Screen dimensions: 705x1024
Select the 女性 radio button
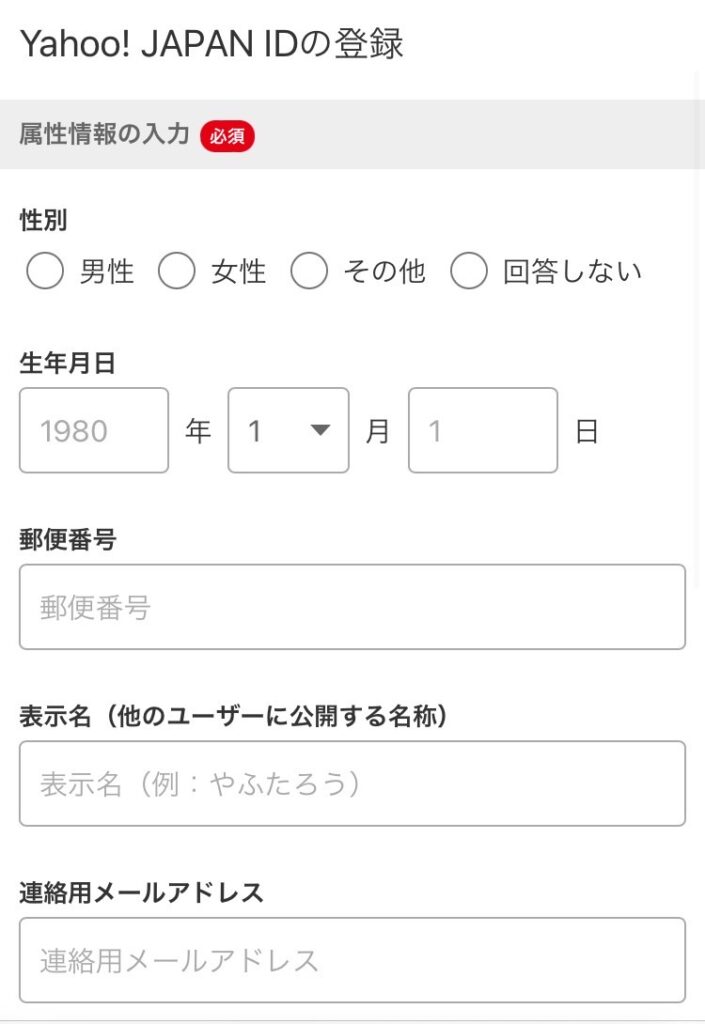176,271
